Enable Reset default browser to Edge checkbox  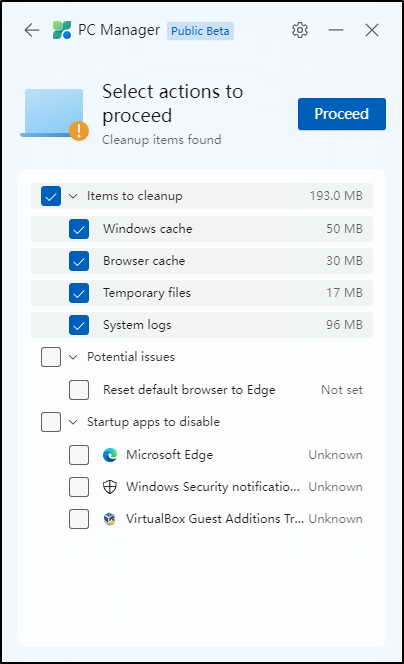click(x=79, y=390)
